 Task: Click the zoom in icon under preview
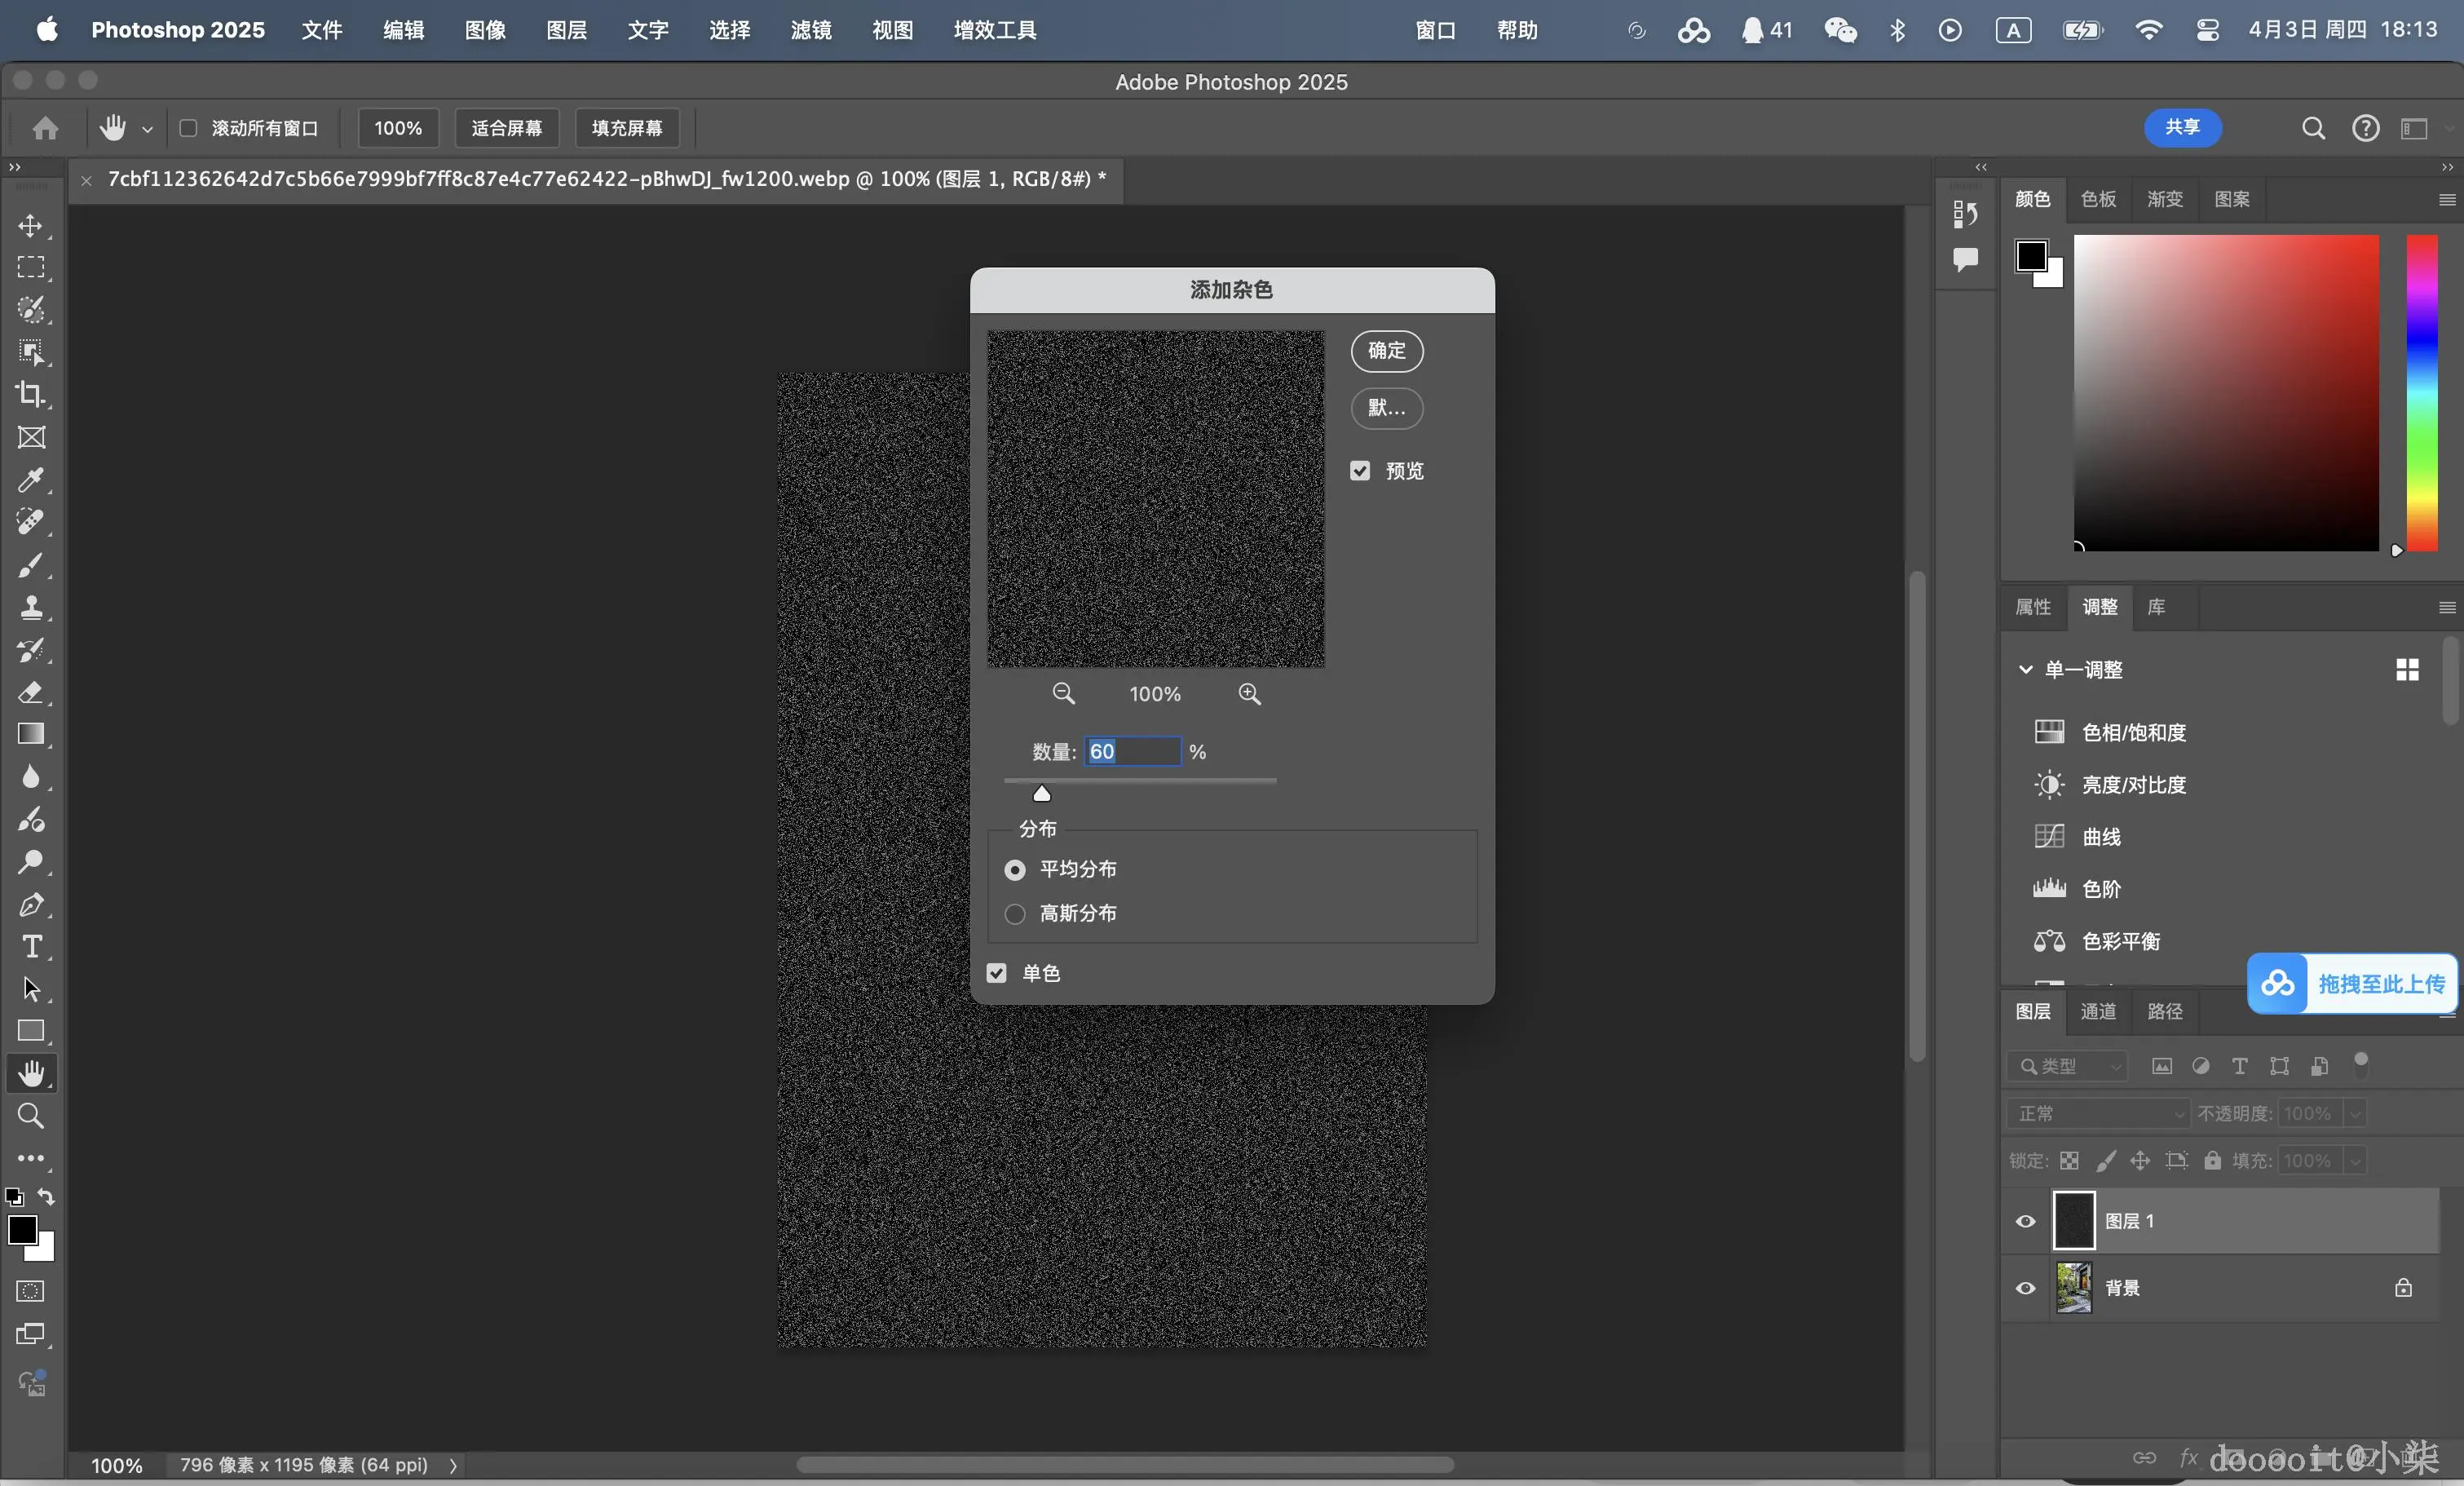click(1249, 694)
